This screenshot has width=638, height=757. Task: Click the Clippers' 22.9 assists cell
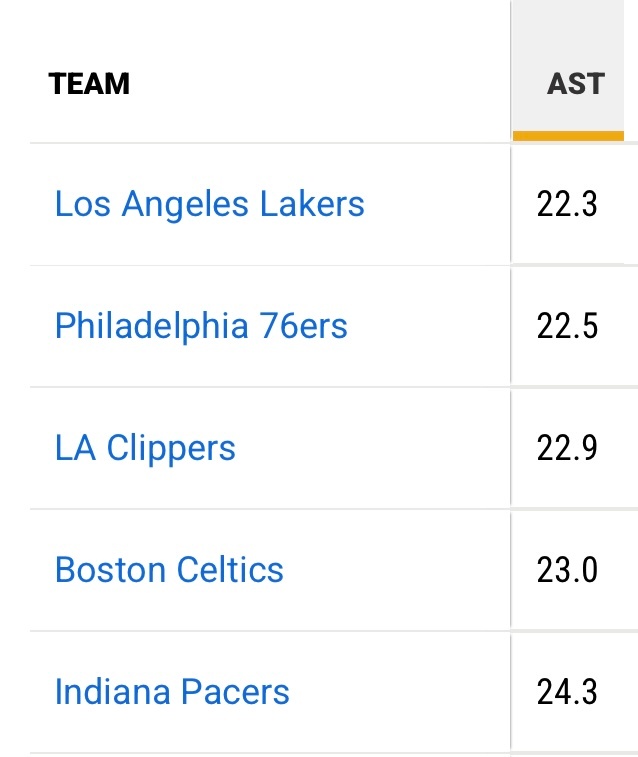(567, 448)
